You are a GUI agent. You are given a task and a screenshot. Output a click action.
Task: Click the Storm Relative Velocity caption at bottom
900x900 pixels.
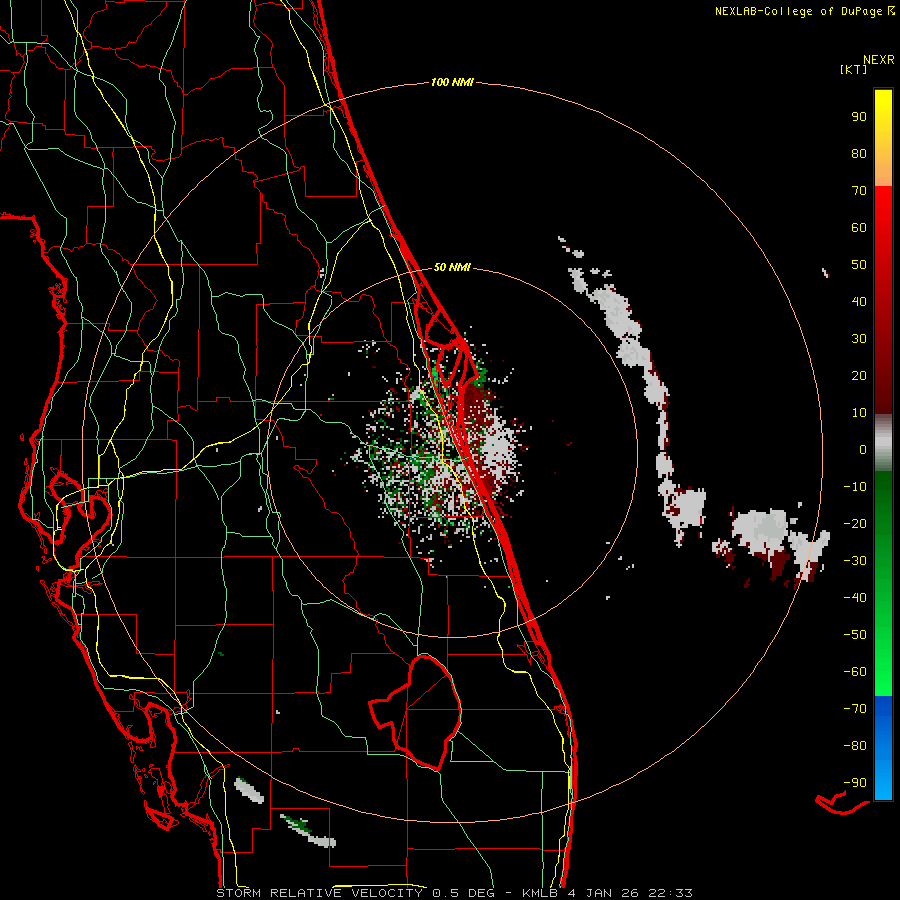454,893
